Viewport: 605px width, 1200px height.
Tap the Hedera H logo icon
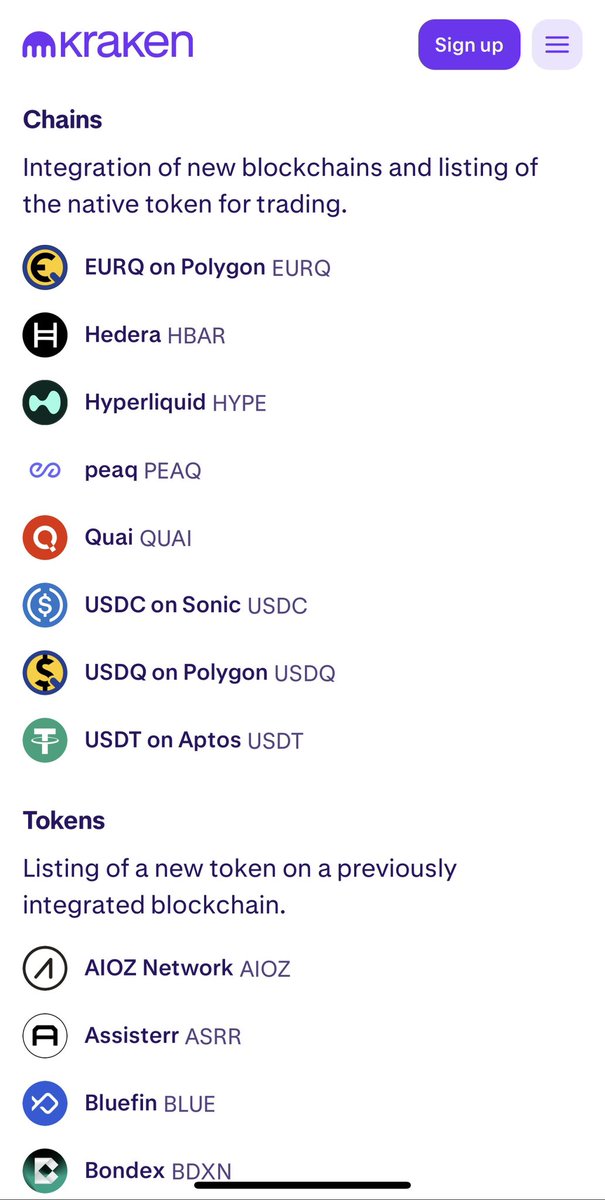pos(45,335)
